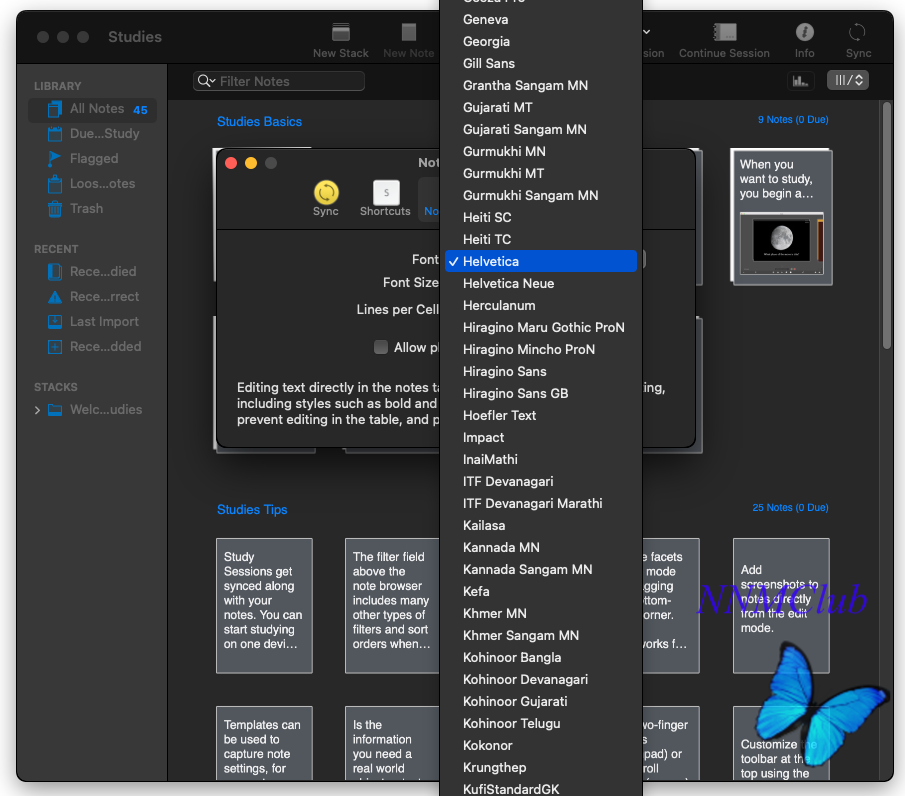Select Kefa font
This screenshot has width=905, height=796.
541,592
